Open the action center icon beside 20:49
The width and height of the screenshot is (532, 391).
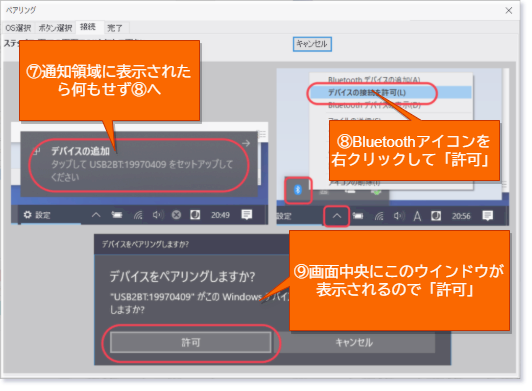pyautogui.click(x=246, y=215)
